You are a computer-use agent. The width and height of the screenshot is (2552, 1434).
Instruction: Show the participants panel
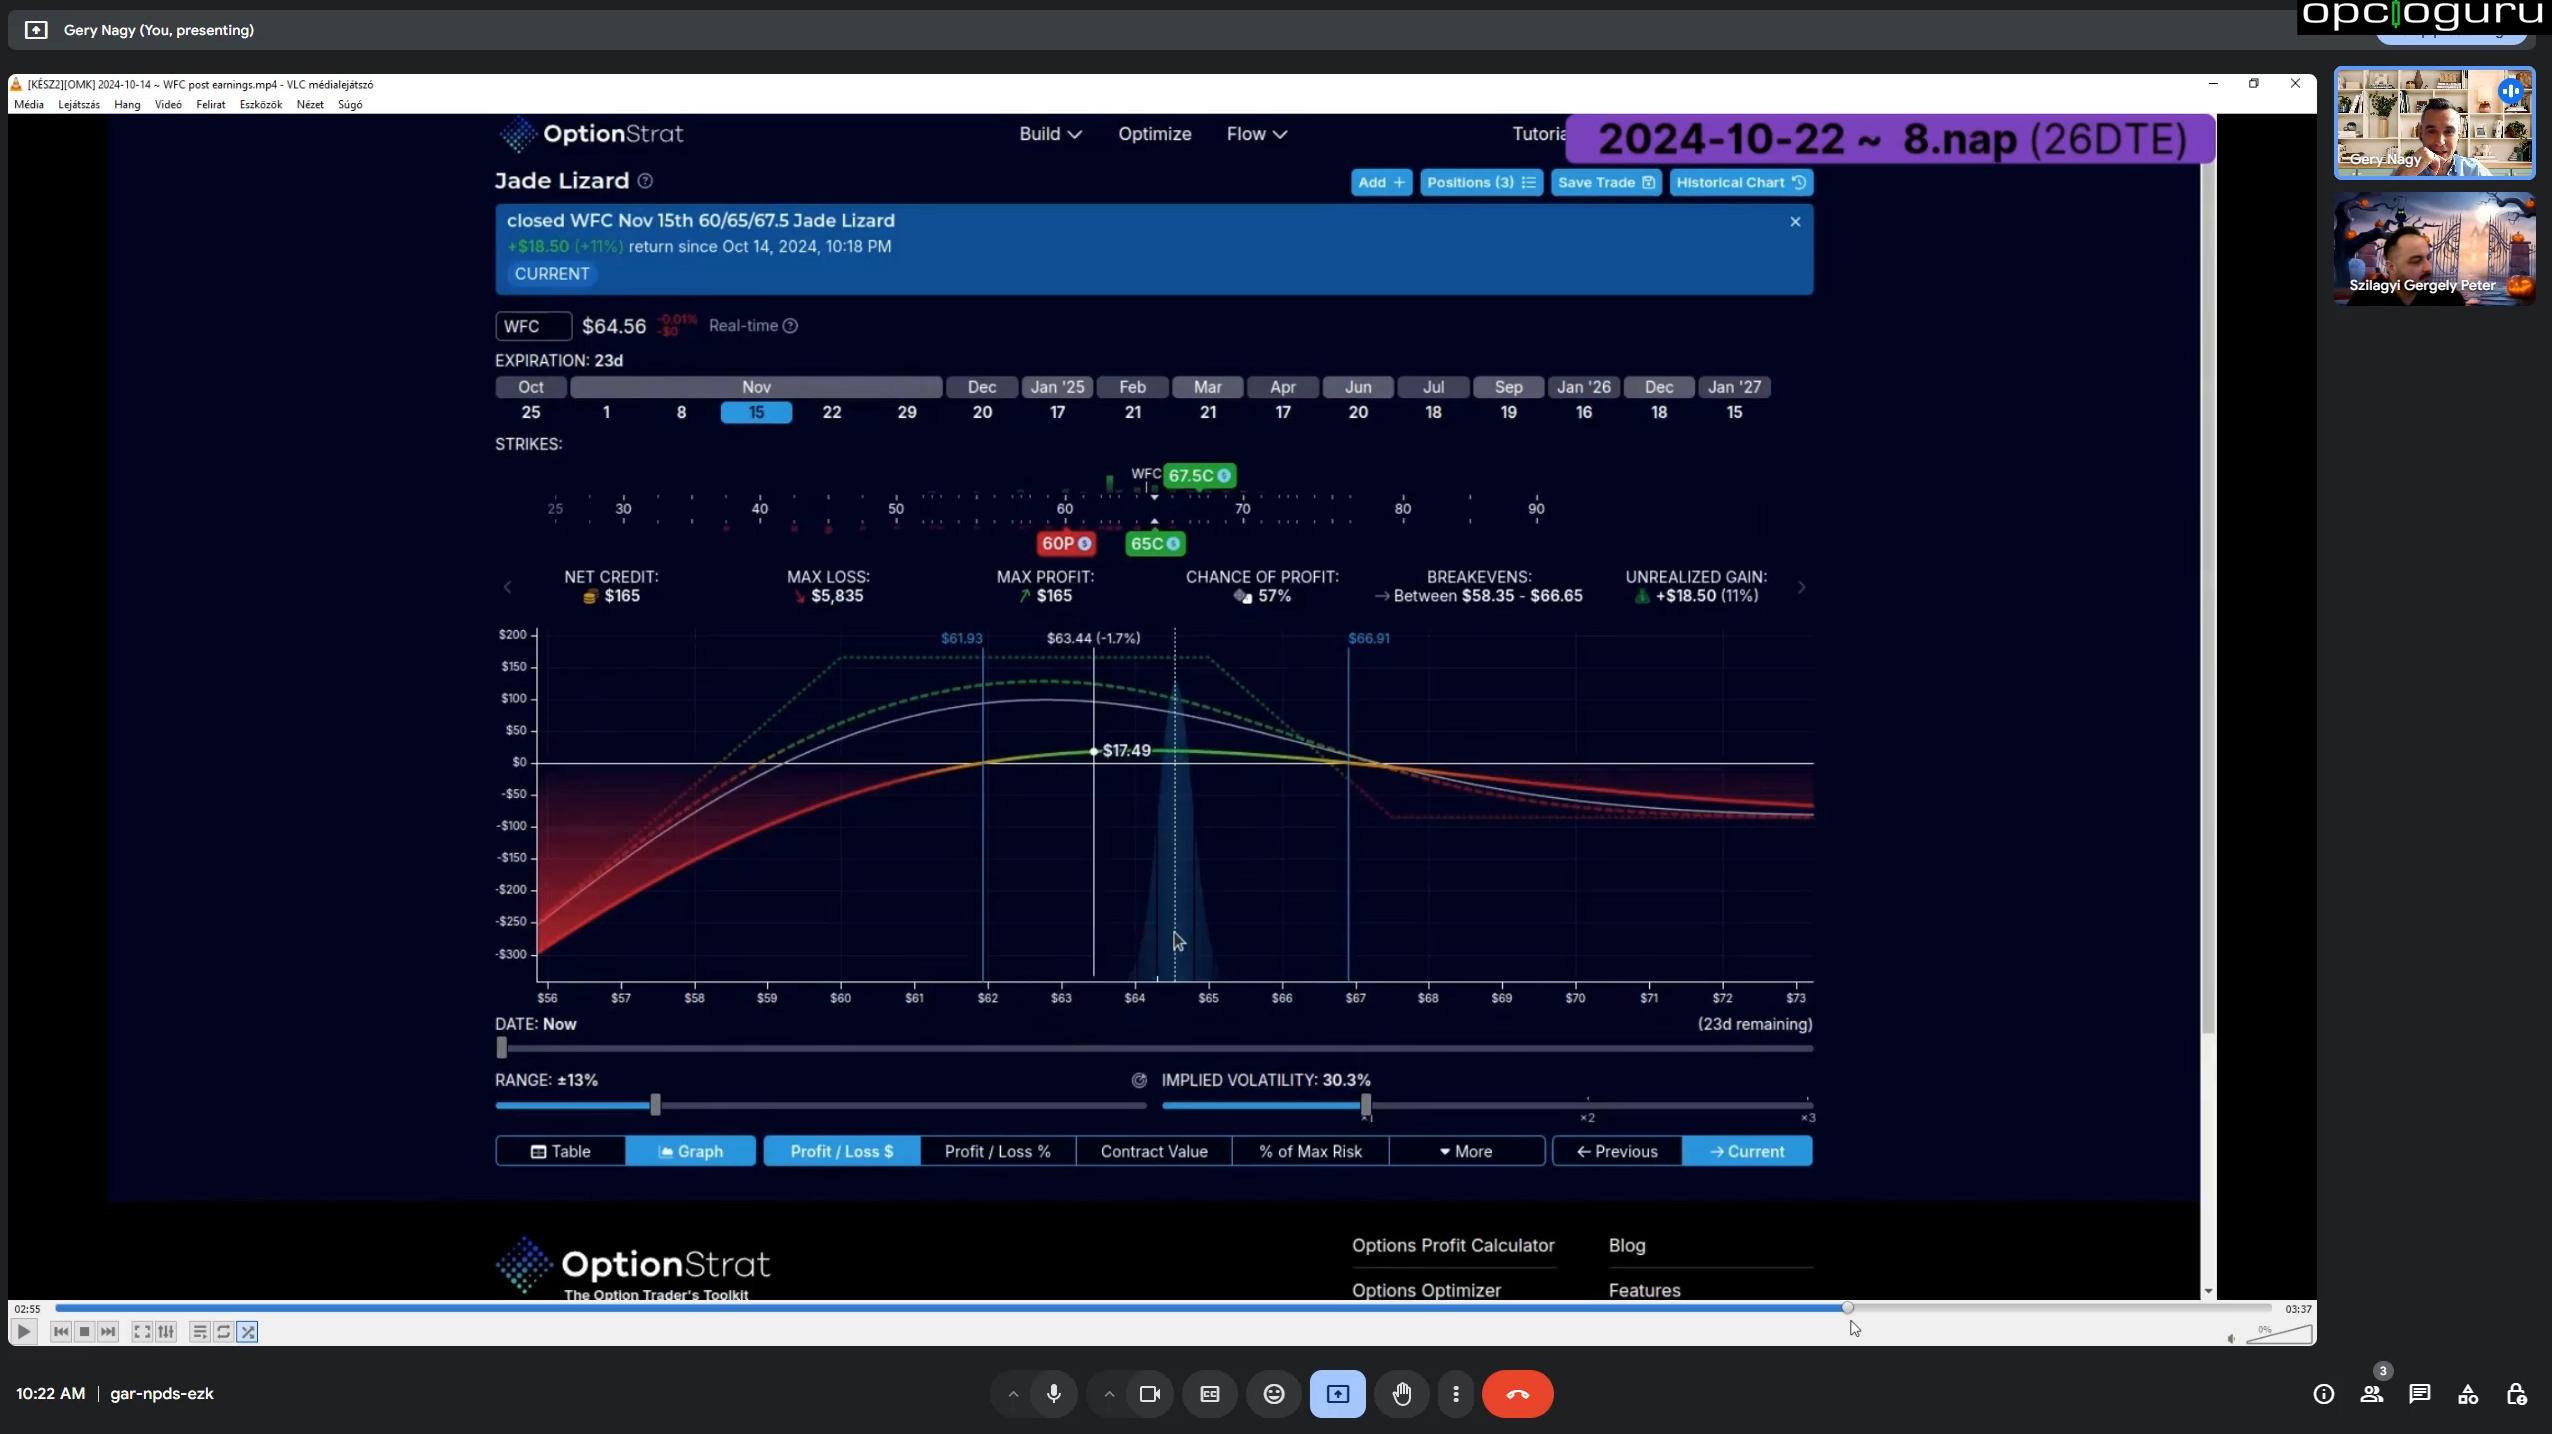pos(2372,1393)
